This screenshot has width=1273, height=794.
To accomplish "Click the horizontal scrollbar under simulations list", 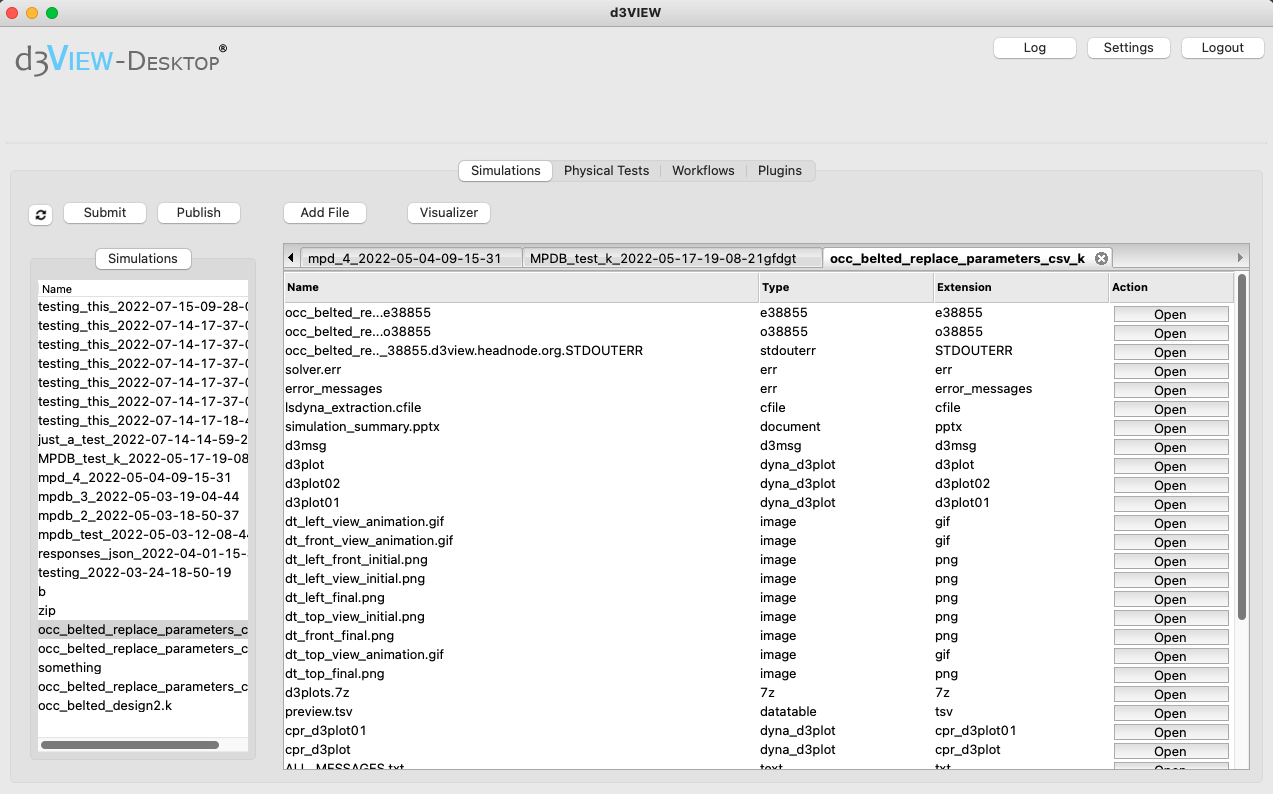I will point(130,745).
